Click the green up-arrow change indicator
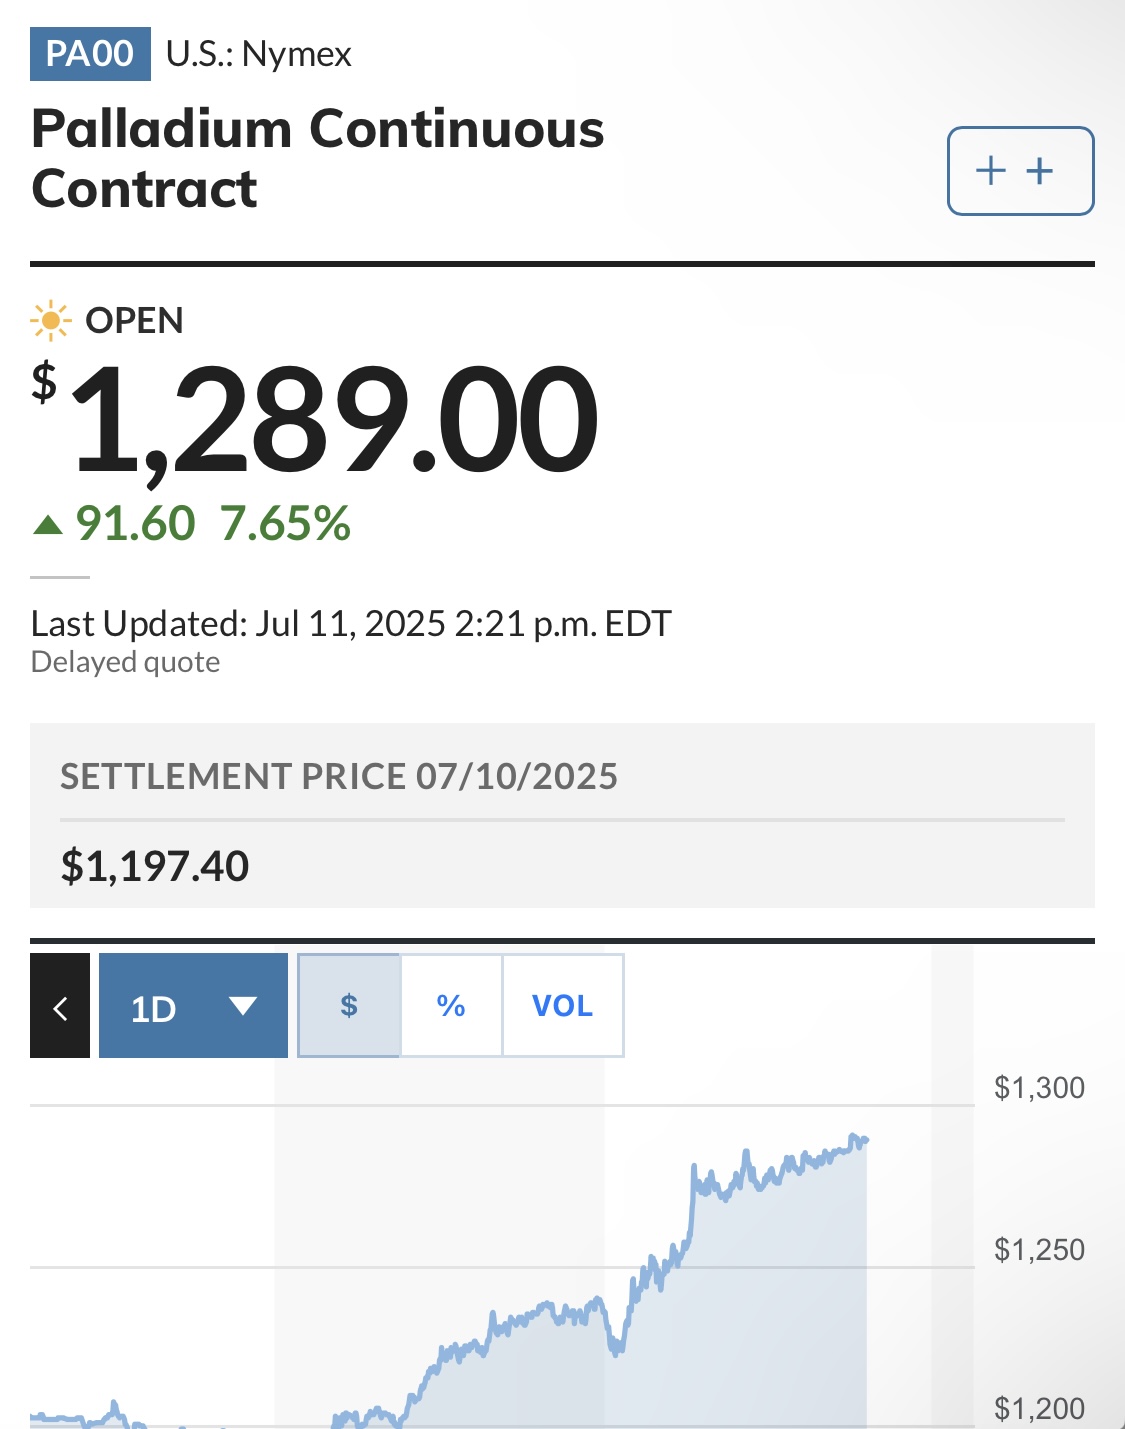Image resolution: width=1125 pixels, height=1429 pixels. pyautogui.click(x=48, y=524)
